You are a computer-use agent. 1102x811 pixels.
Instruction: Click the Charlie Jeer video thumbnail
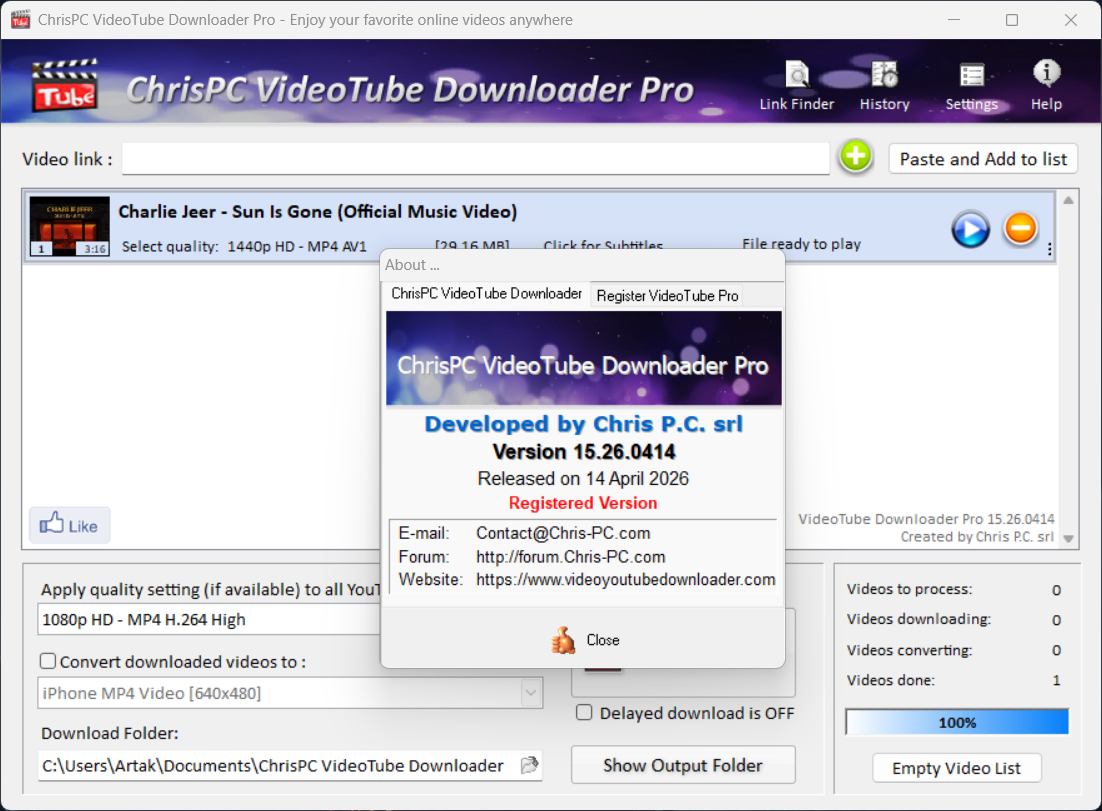(x=70, y=226)
